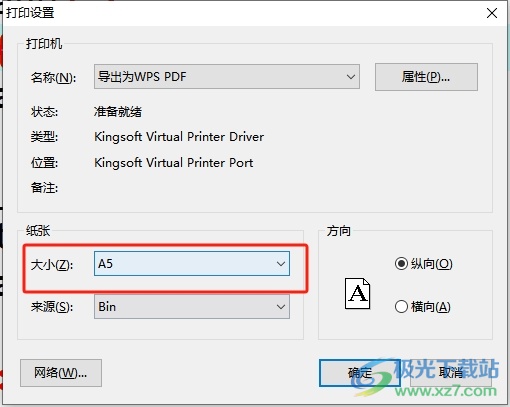510x407 pixels.
Task: Click the chevron arrow of printer name combo
Action: (350, 77)
